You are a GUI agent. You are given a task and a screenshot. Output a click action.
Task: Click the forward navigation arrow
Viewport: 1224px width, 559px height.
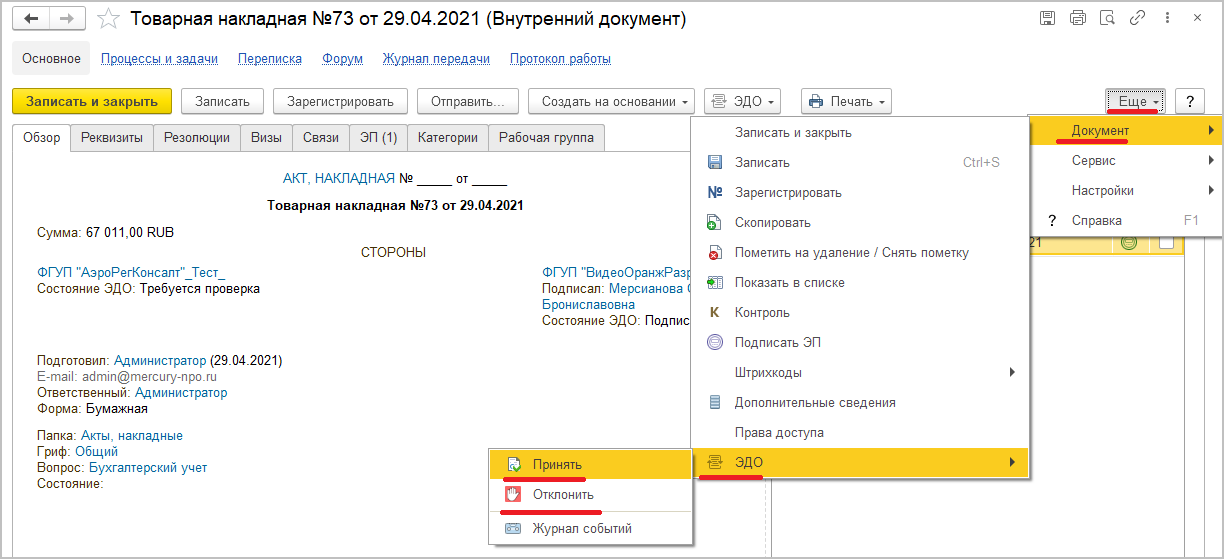click(66, 19)
